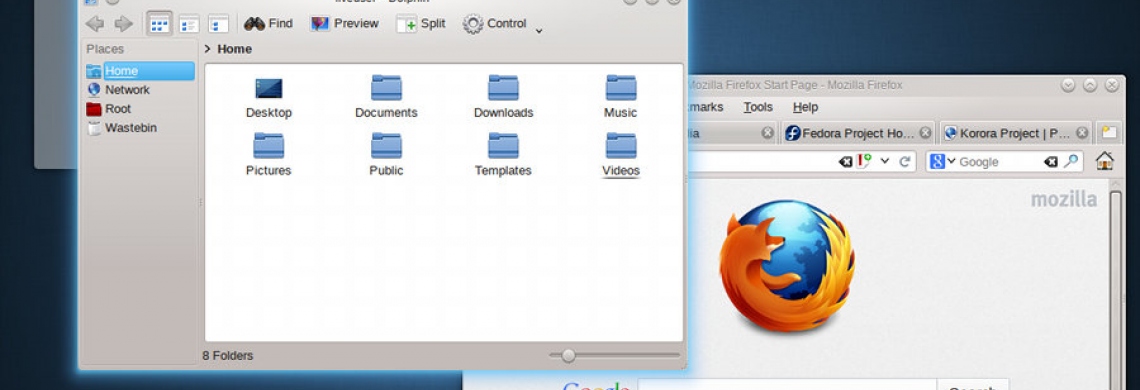The width and height of the screenshot is (1140, 390).
Task: Go to the Firefox home page
Action: tap(1105, 162)
